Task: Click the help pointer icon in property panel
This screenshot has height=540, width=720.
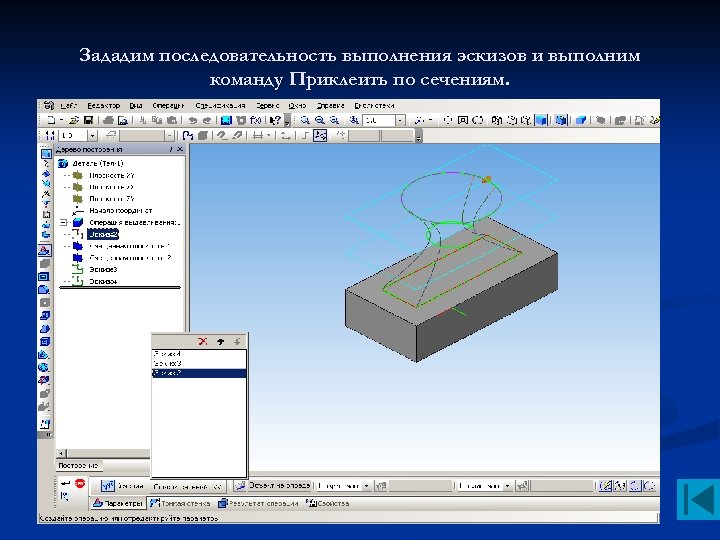Action: tap(65, 496)
